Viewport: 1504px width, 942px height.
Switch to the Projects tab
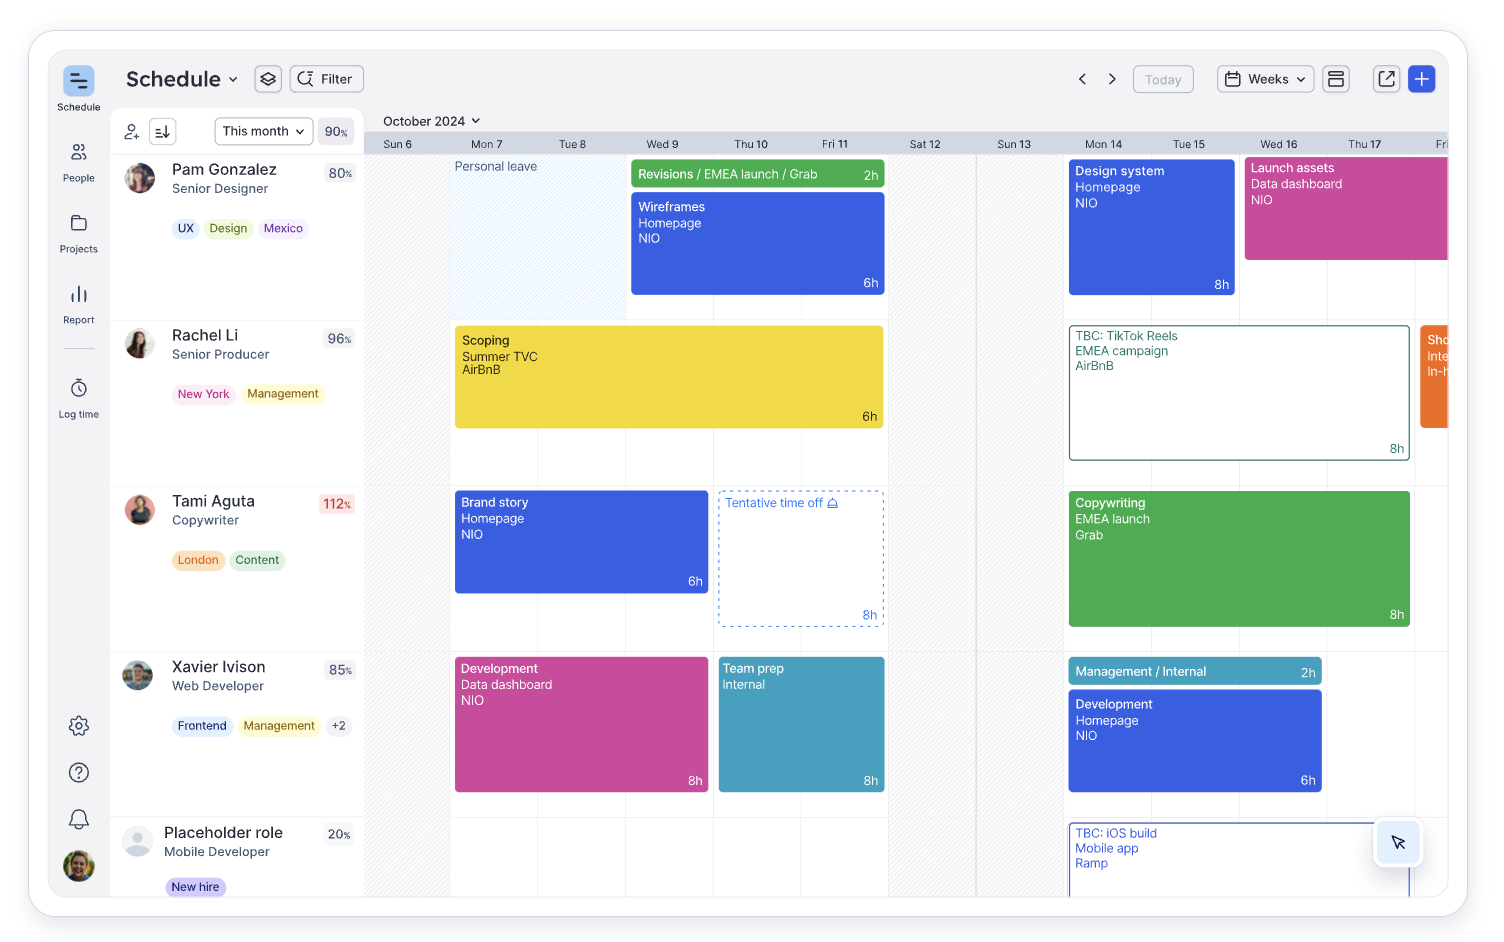coord(79,233)
